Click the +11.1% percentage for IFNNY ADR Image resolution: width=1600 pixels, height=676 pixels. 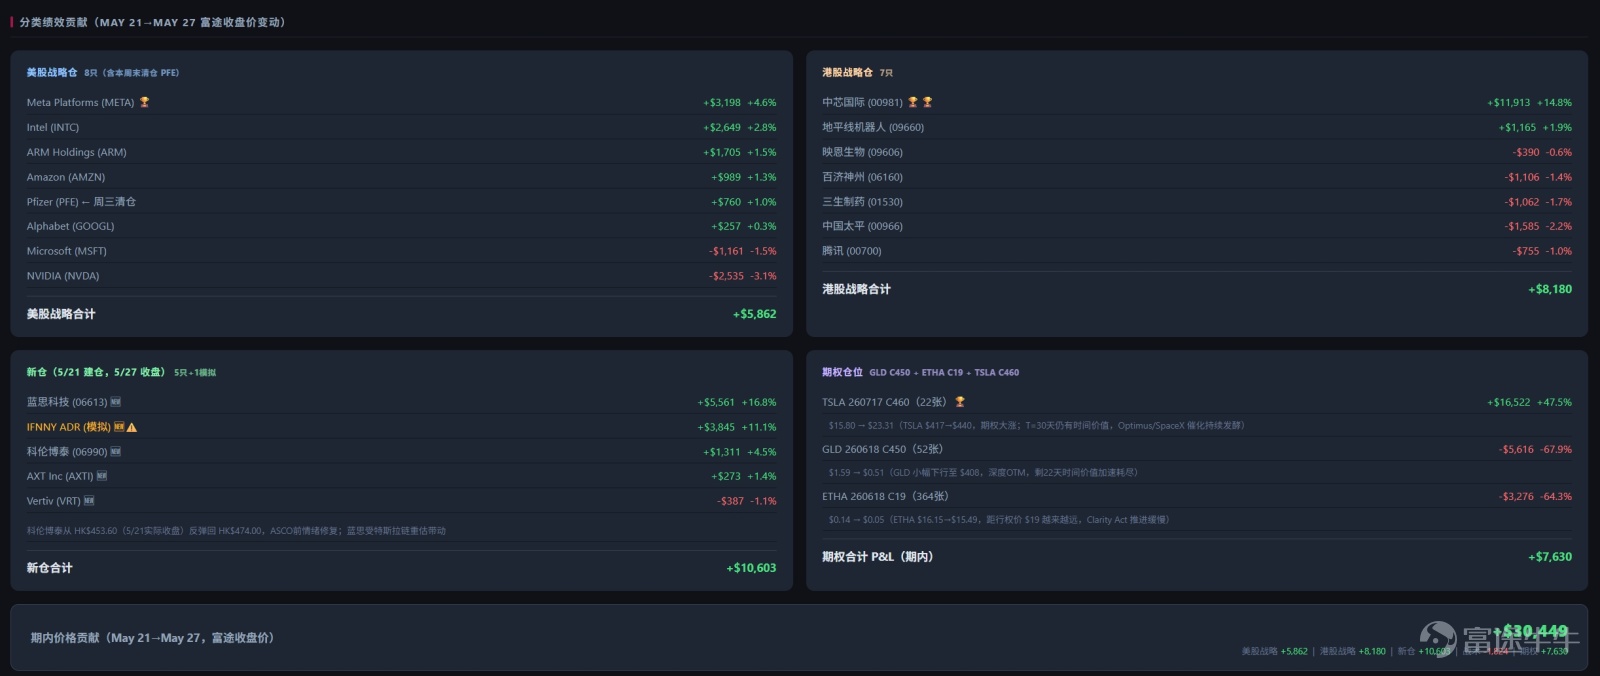point(759,427)
